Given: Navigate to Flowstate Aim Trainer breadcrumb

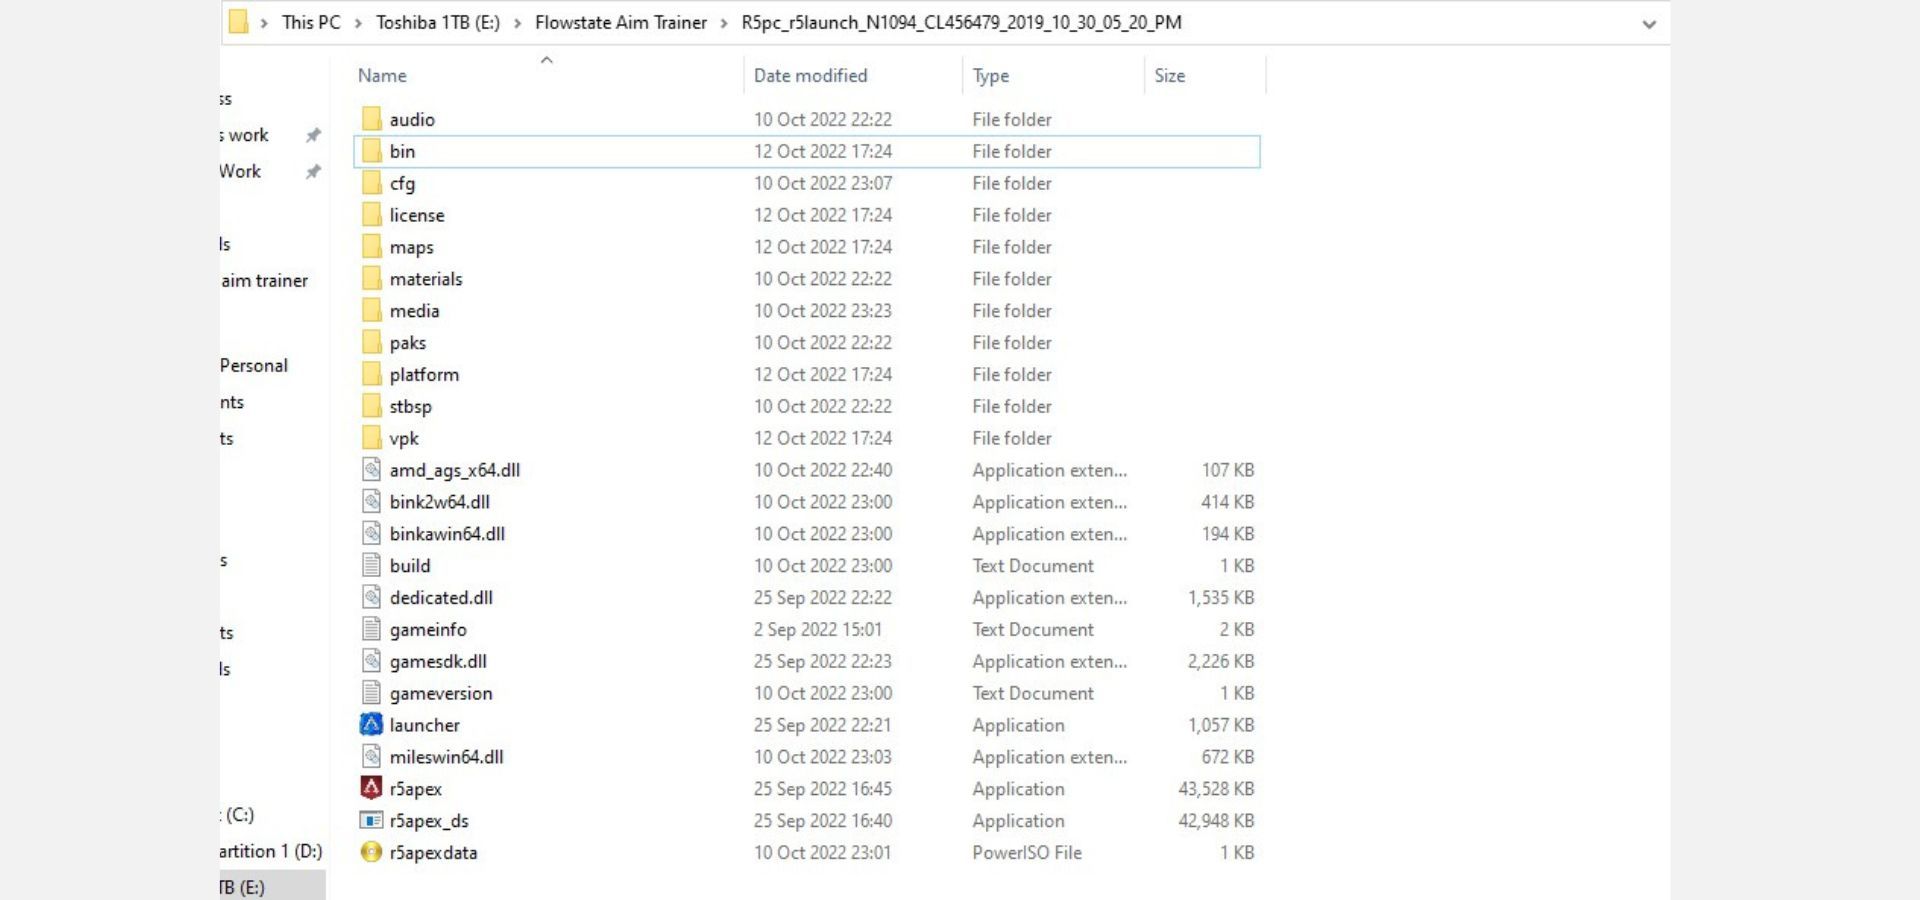Looking at the screenshot, I should pyautogui.click(x=621, y=22).
